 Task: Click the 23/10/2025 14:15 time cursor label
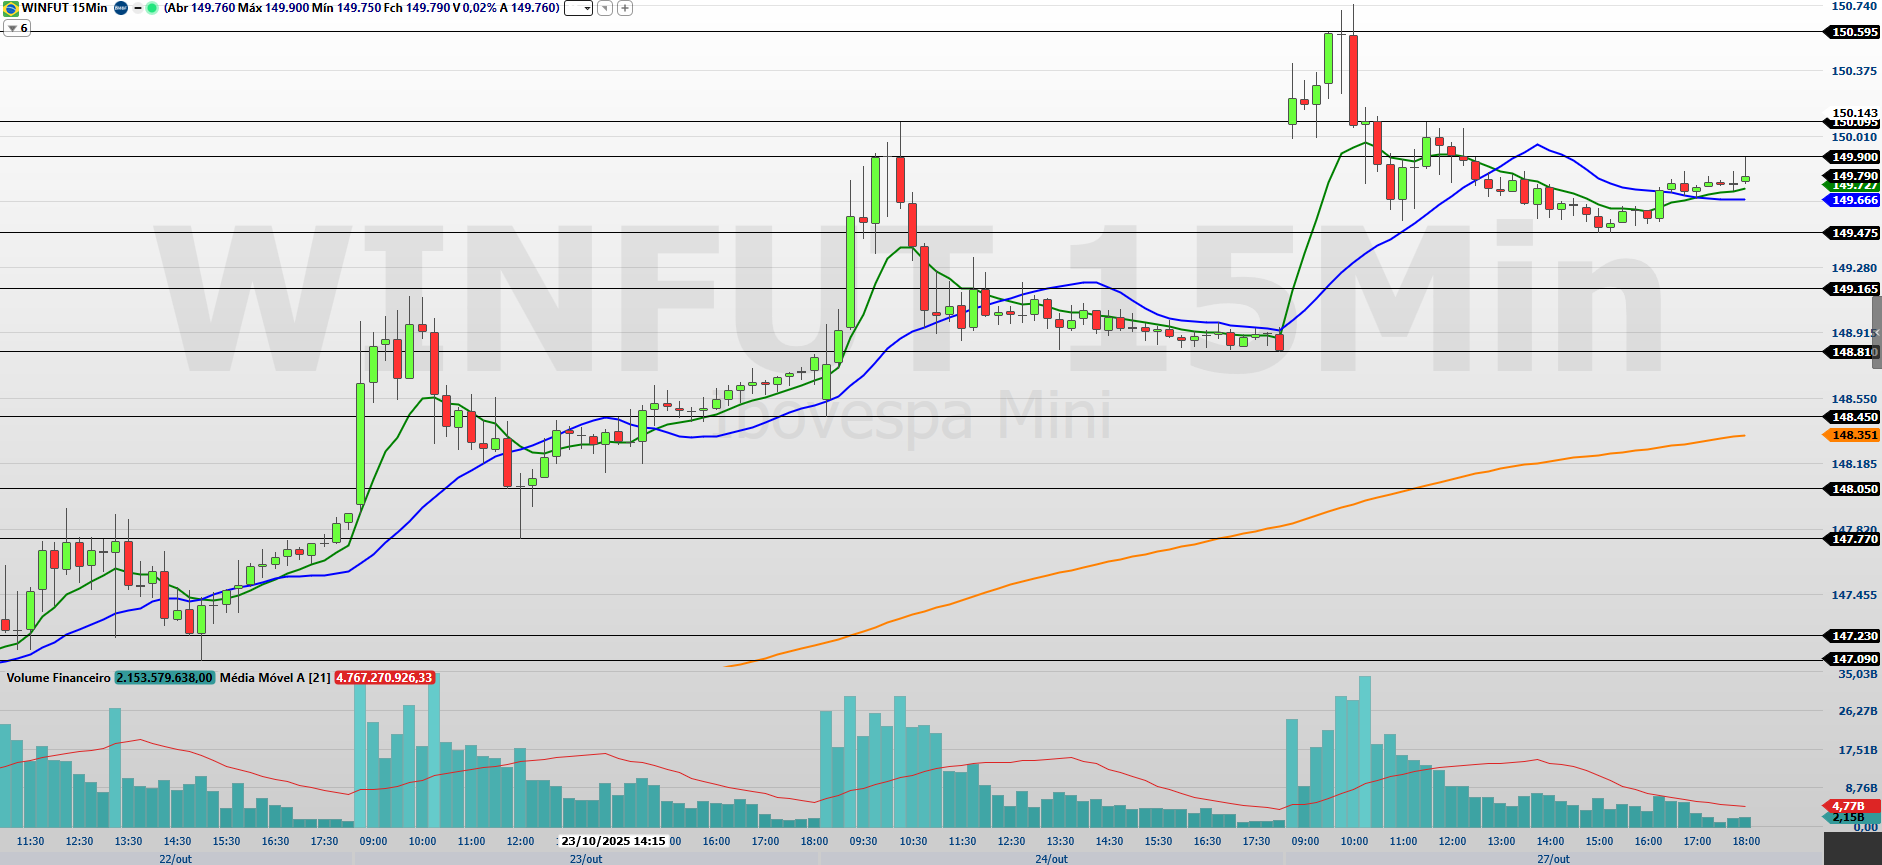click(x=613, y=841)
